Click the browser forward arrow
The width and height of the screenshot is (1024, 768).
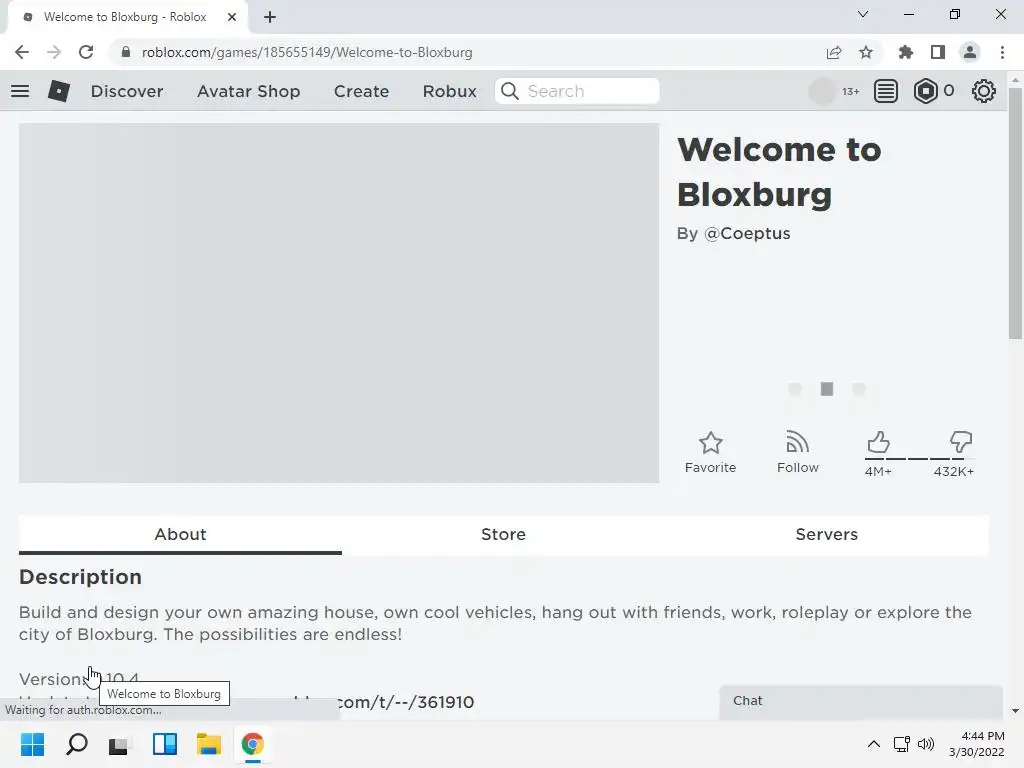(x=54, y=52)
